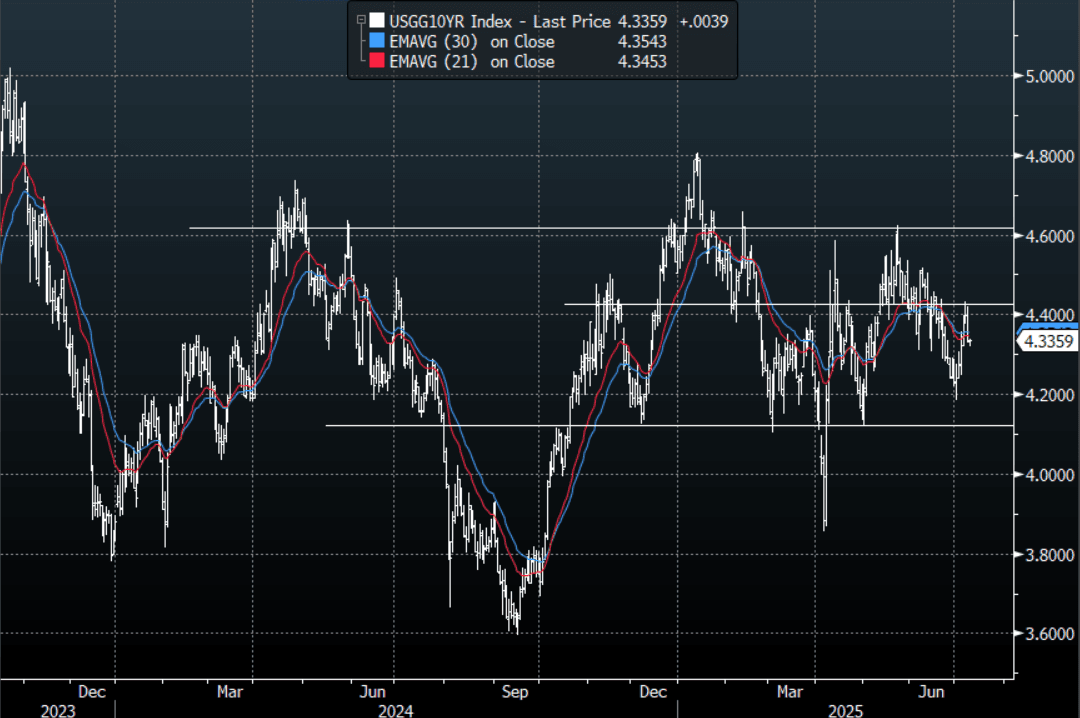Viewport: 1080px width, 718px height.
Task: Click the 4.8000 y-axis label
Action: (x=1048, y=156)
